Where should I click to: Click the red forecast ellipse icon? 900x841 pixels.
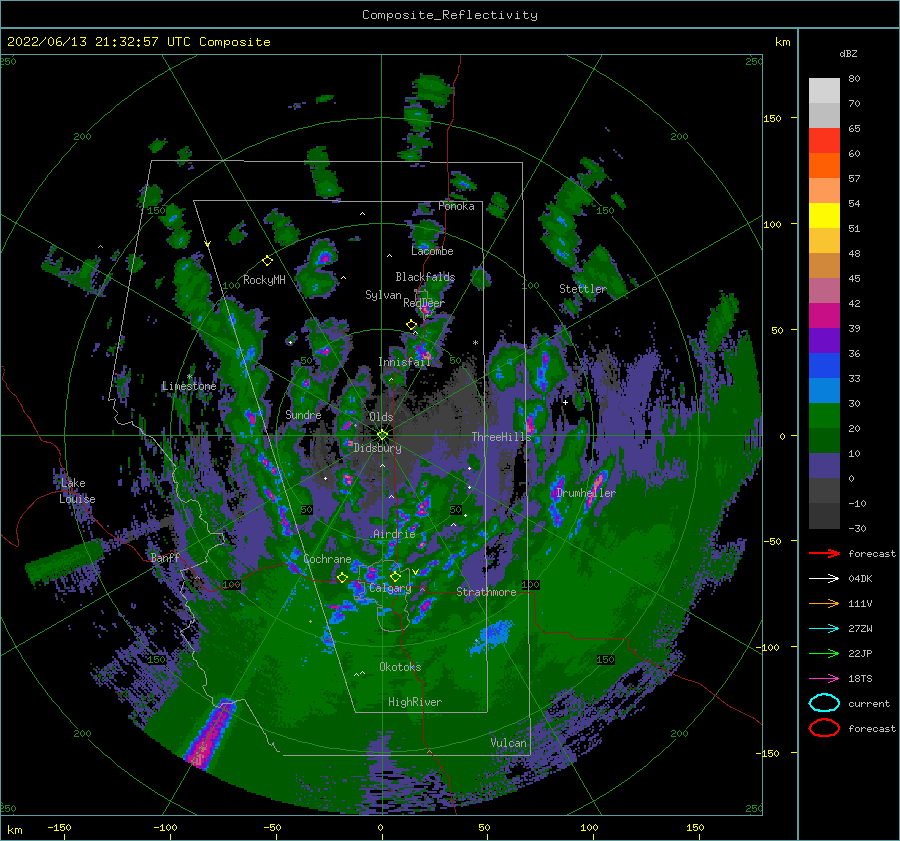[x=824, y=728]
